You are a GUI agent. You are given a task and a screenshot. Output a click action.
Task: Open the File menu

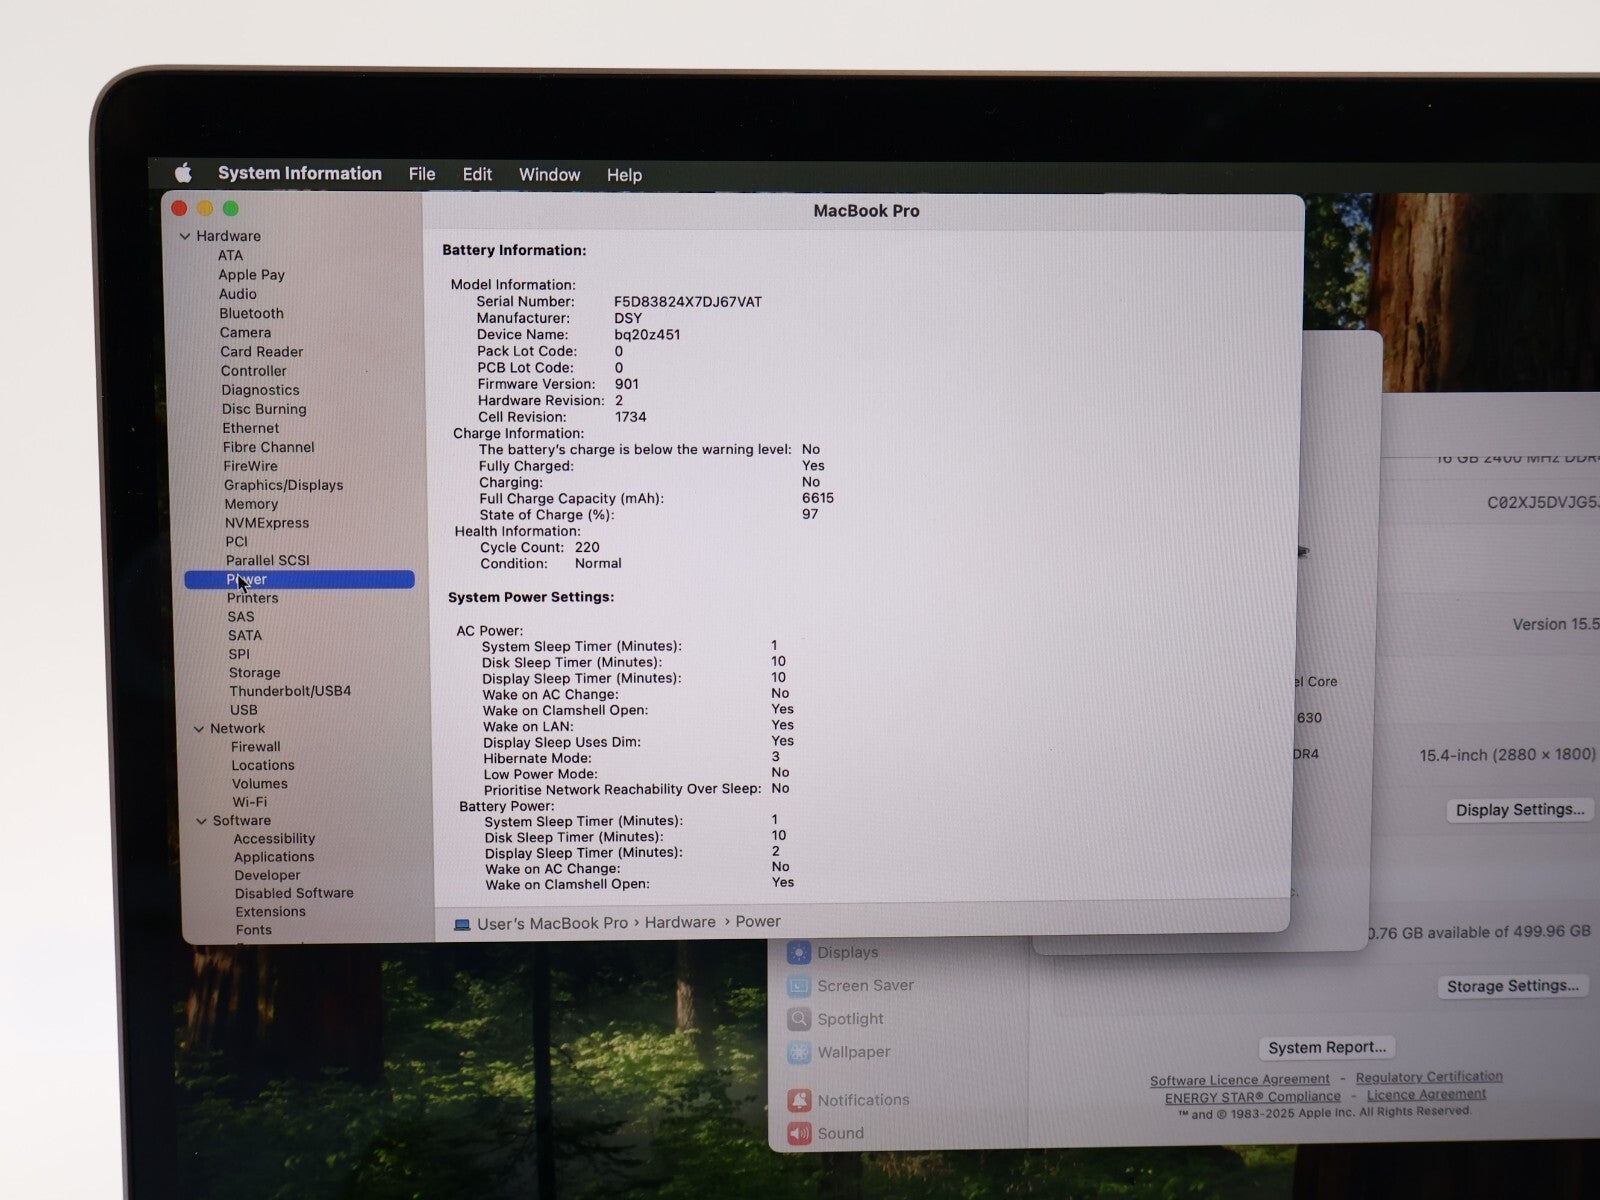pos(422,174)
